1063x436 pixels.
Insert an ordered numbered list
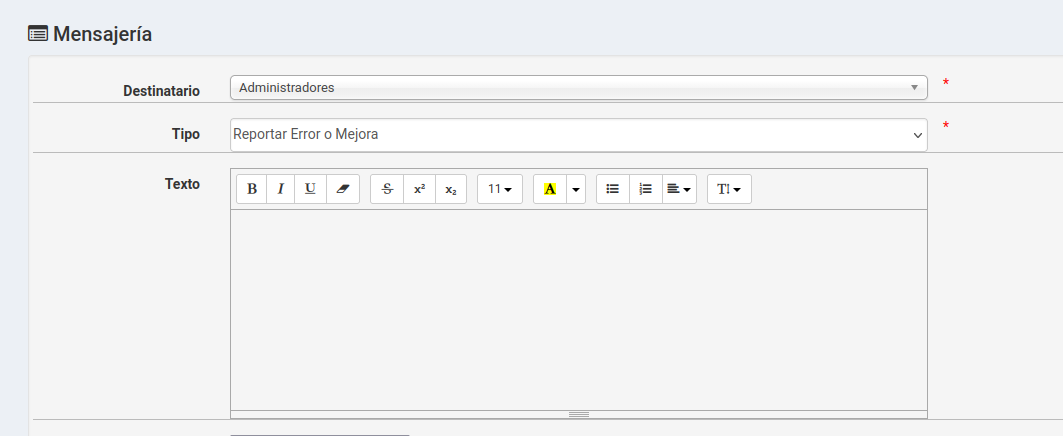click(x=645, y=189)
